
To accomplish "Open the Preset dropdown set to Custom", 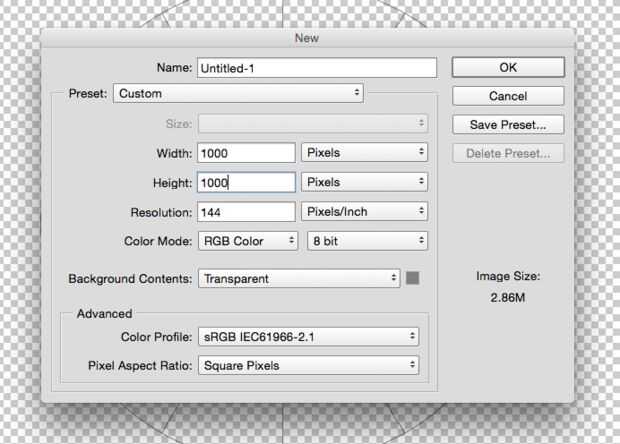I will [x=238, y=93].
